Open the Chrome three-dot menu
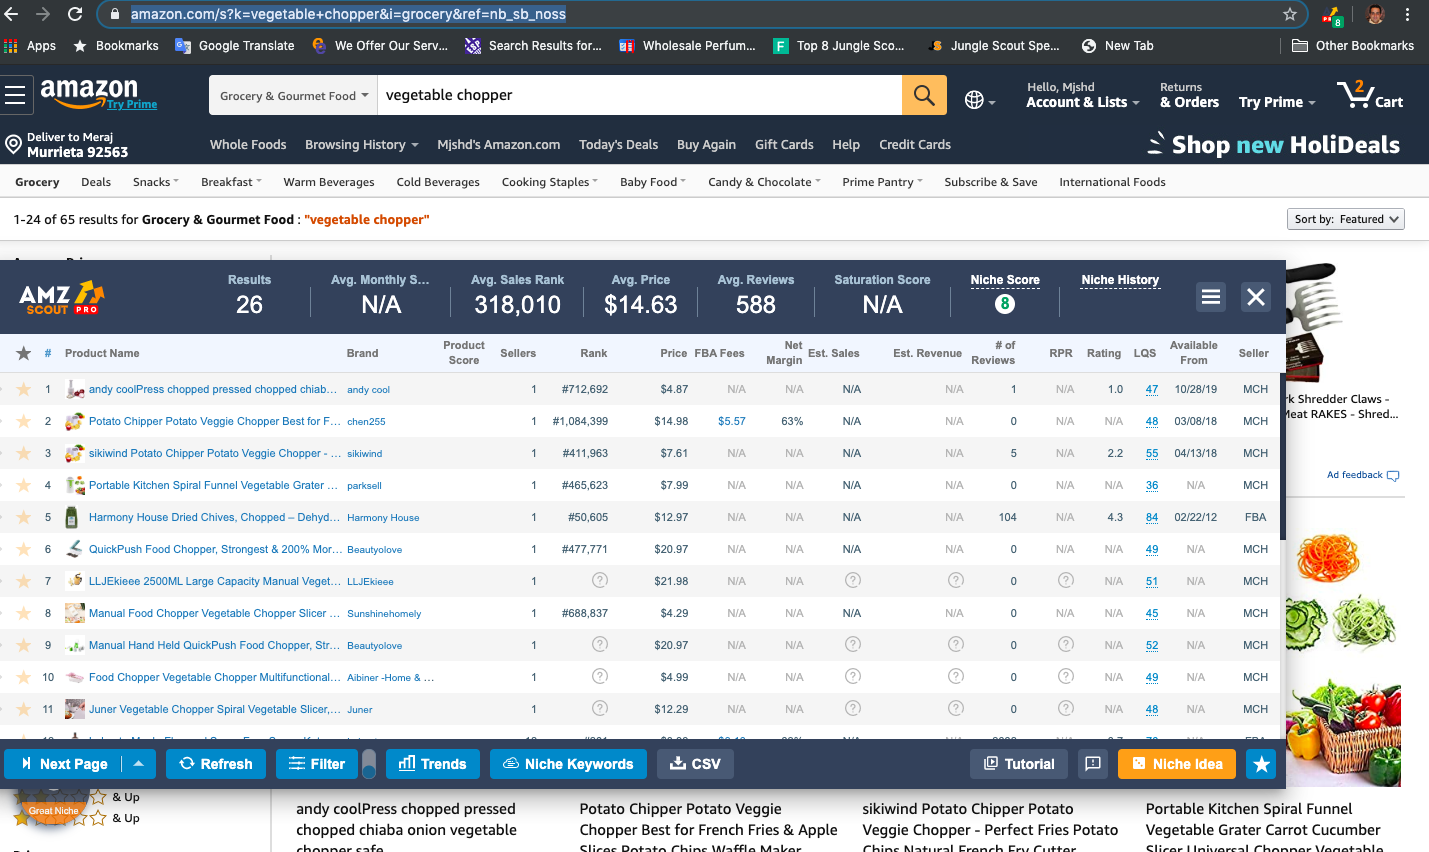 [1408, 14]
